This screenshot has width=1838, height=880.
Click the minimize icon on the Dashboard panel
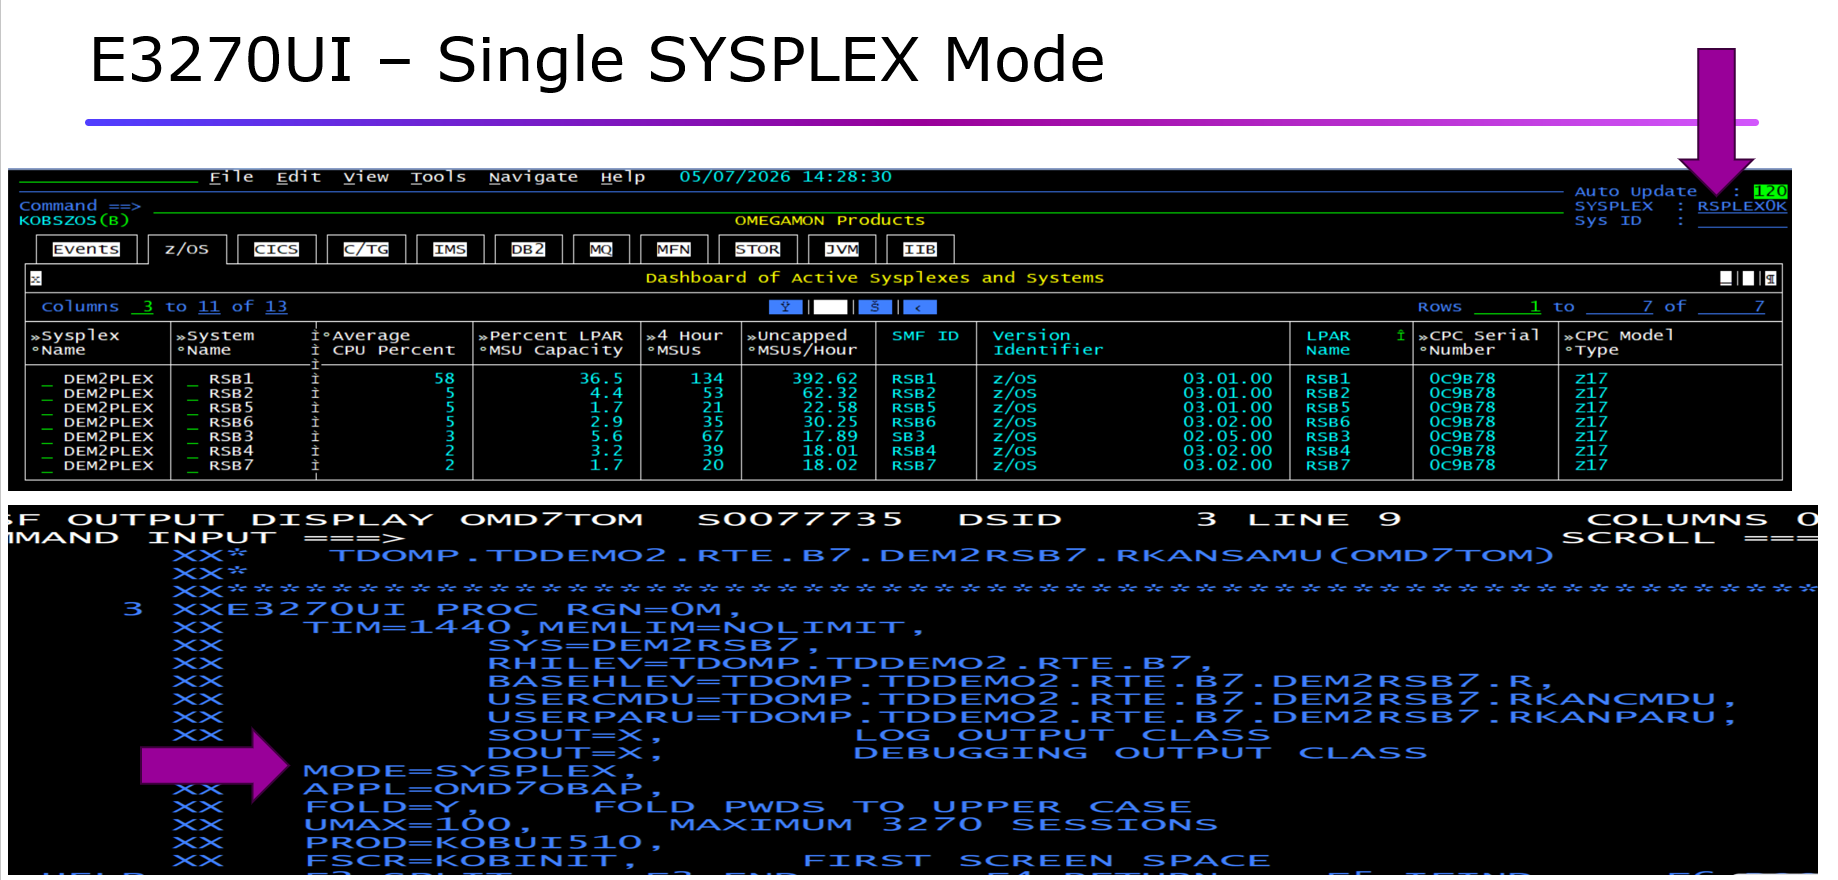coord(1726,278)
